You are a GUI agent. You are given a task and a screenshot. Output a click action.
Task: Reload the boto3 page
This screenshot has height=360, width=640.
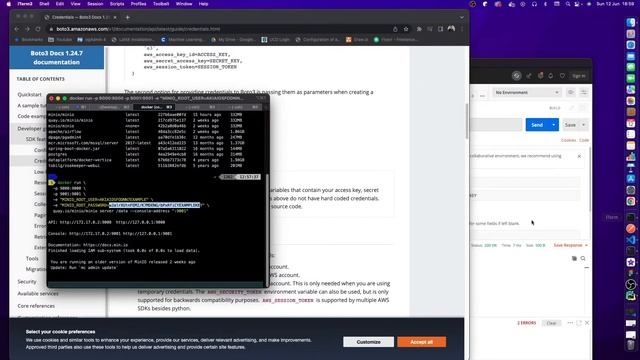click(x=38, y=29)
